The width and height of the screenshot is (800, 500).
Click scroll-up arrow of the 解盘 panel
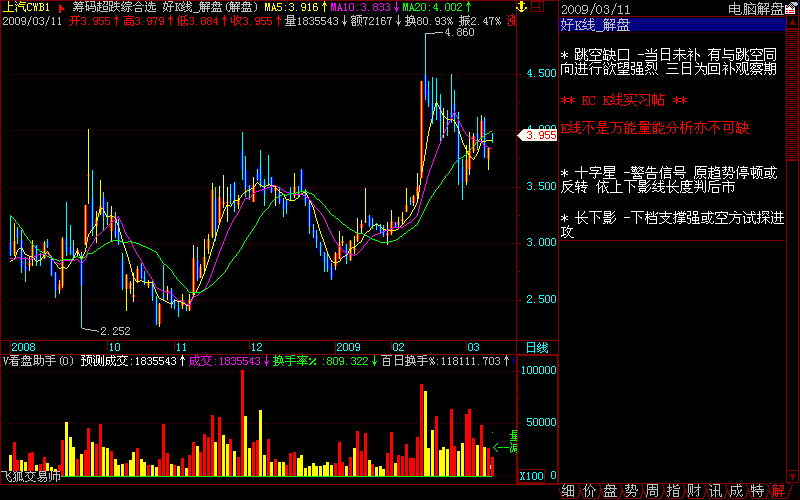[x=792, y=23]
